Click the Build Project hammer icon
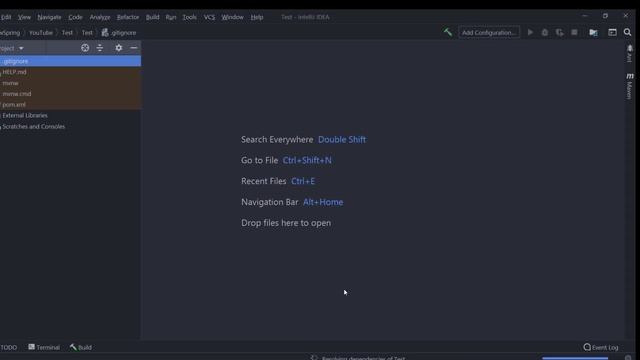 pos(448,32)
